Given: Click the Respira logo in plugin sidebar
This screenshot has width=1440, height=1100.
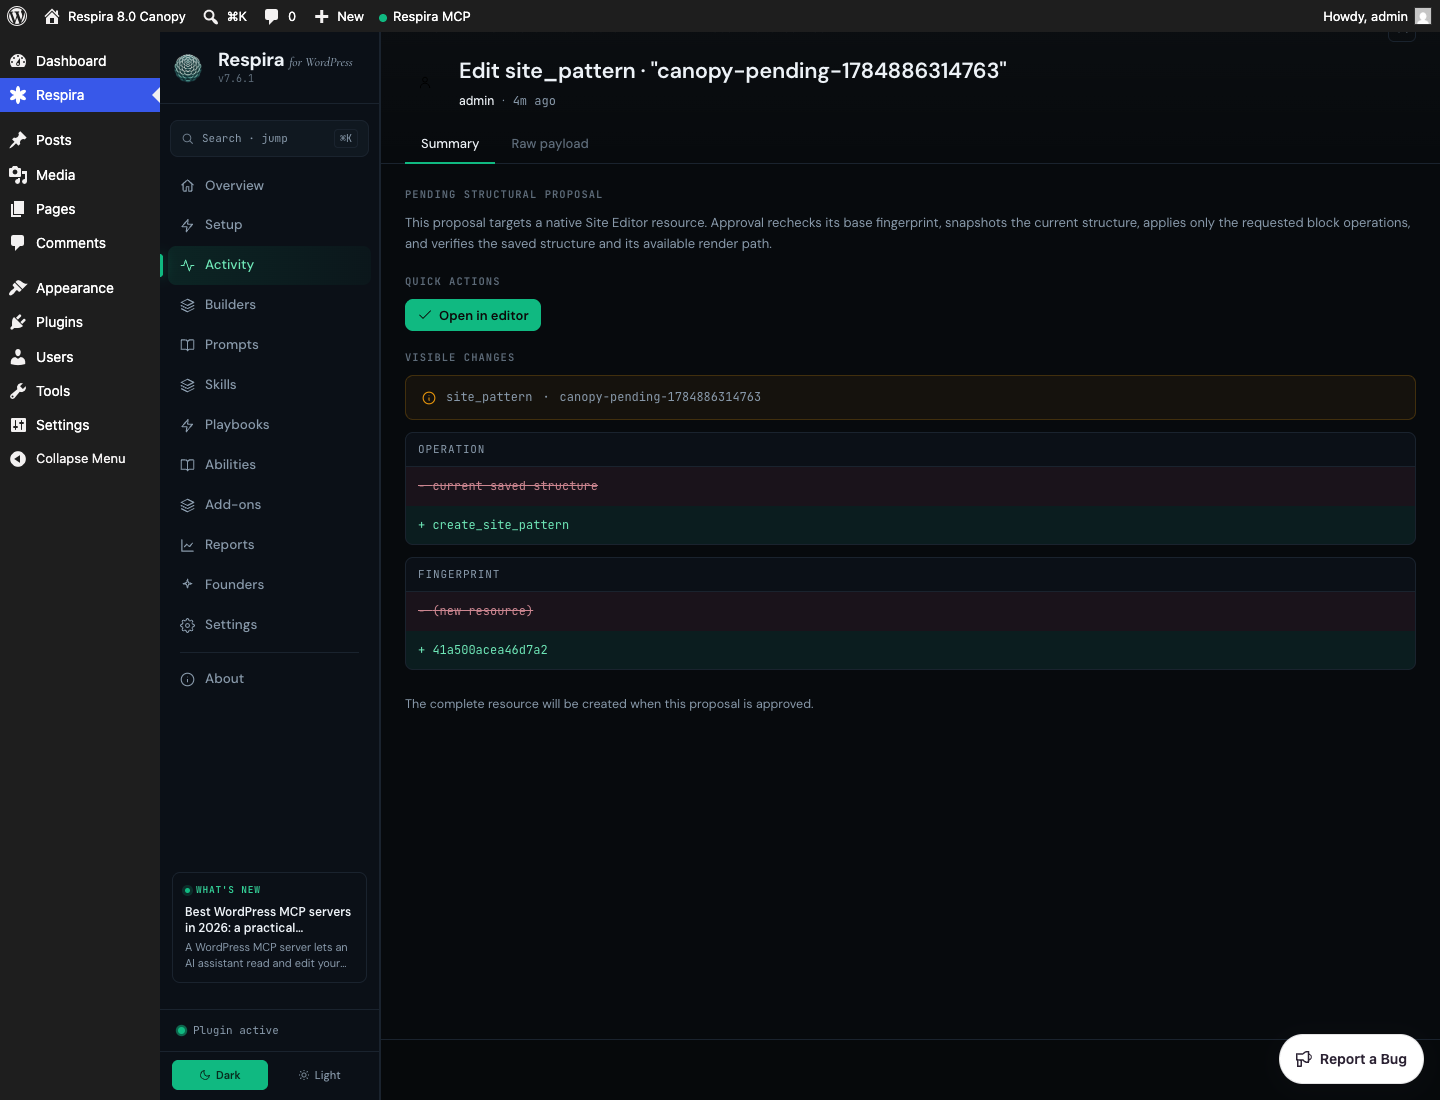Looking at the screenshot, I should [188, 67].
